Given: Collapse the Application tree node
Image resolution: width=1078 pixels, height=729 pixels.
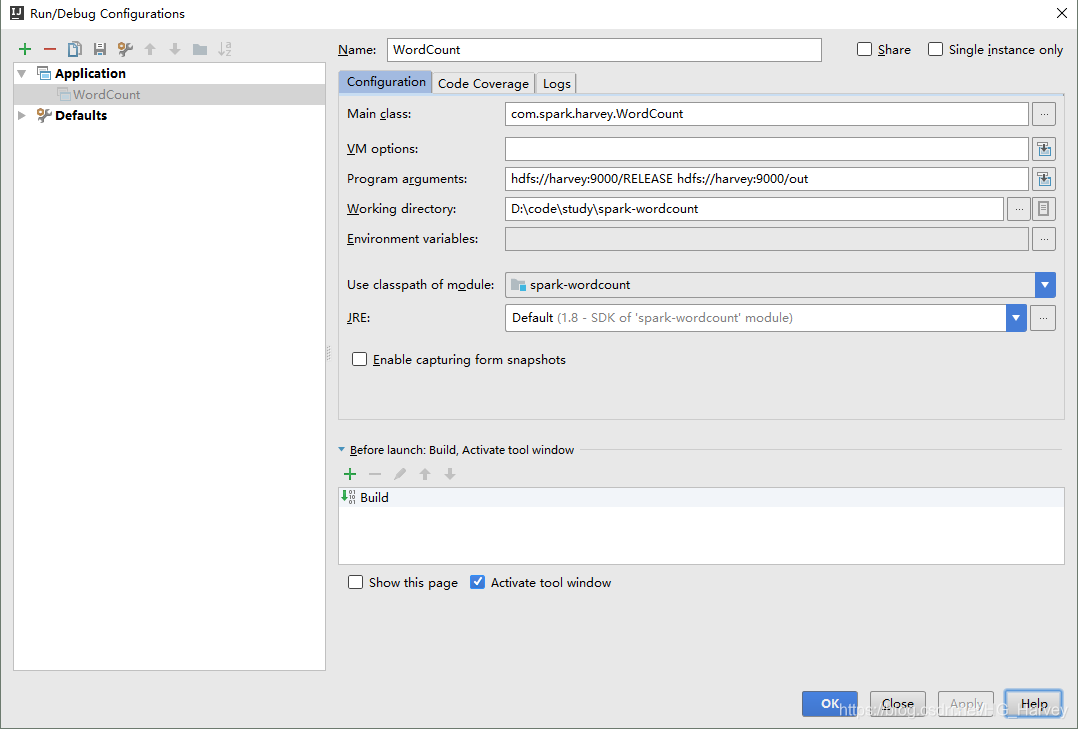Looking at the screenshot, I should point(22,74).
